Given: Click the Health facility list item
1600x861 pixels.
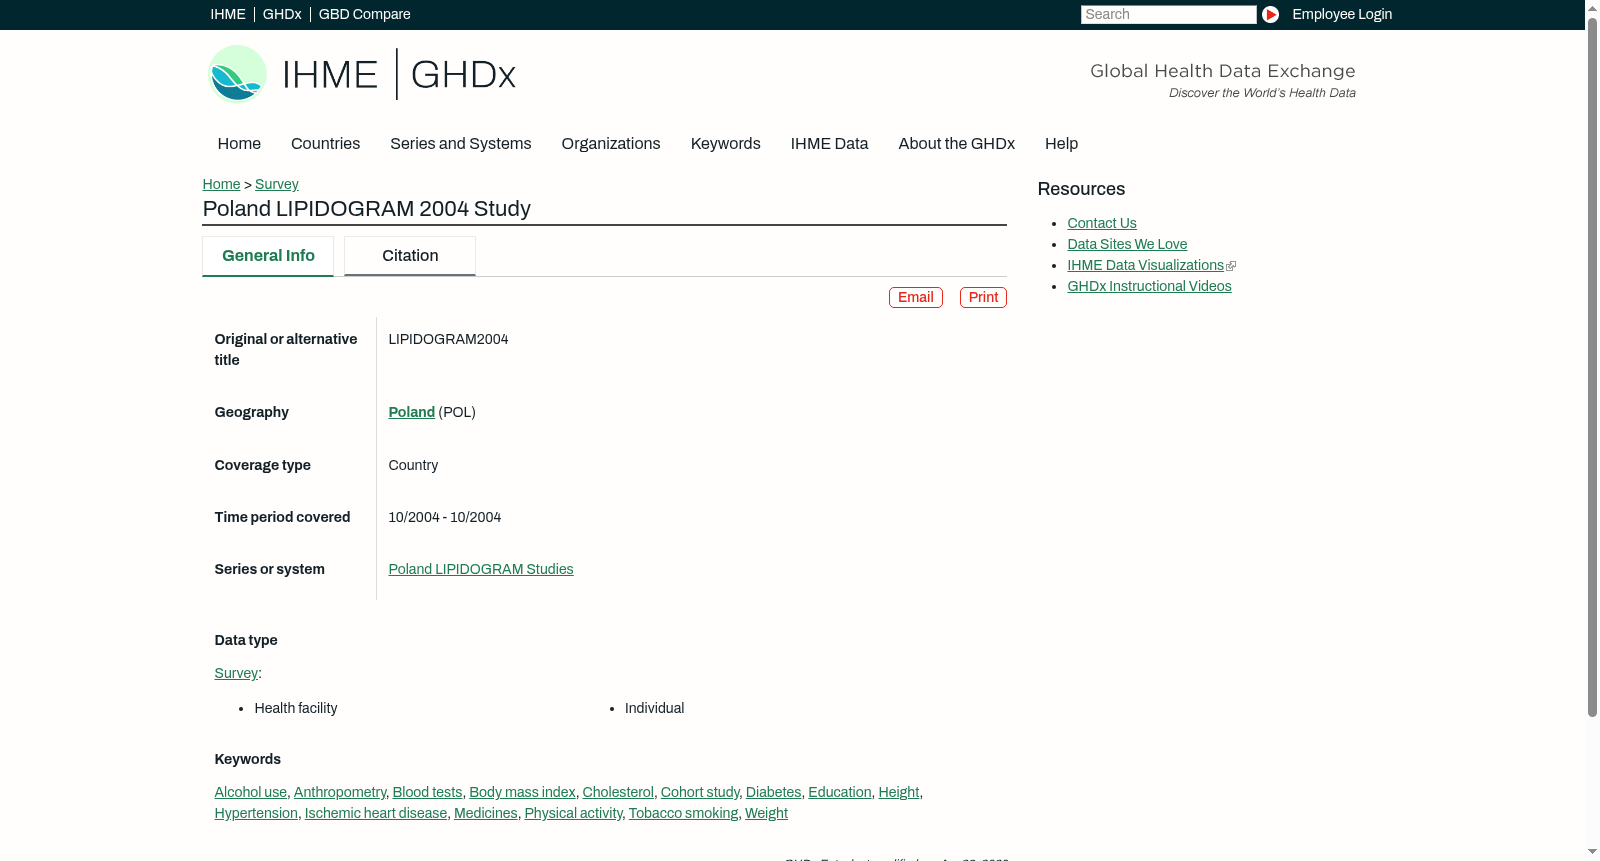Looking at the screenshot, I should 296,708.
